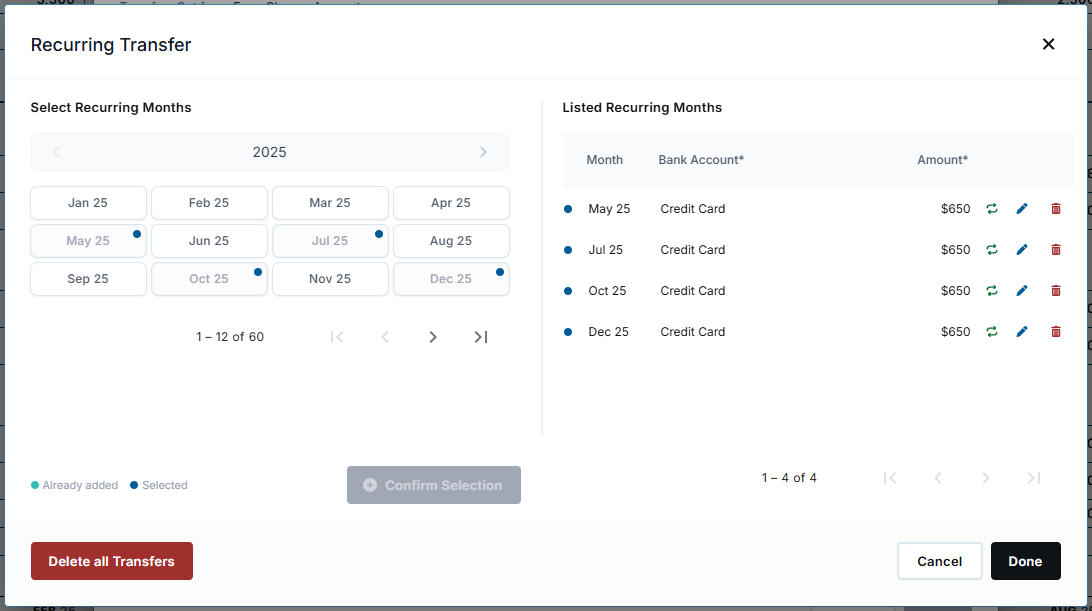This screenshot has width=1092, height=611.
Task: Click the repeat icon in May 25 row
Action: [992, 208]
